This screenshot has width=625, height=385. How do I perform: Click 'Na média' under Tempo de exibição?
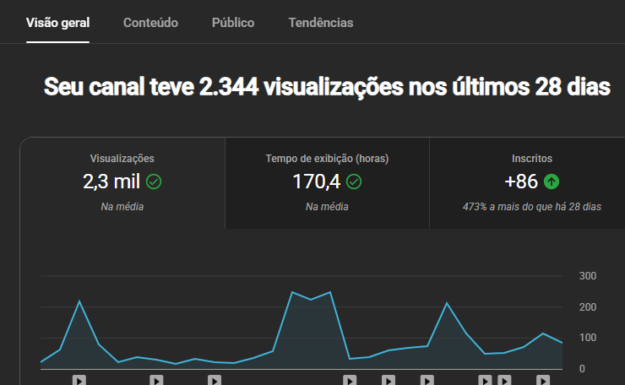pos(327,207)
